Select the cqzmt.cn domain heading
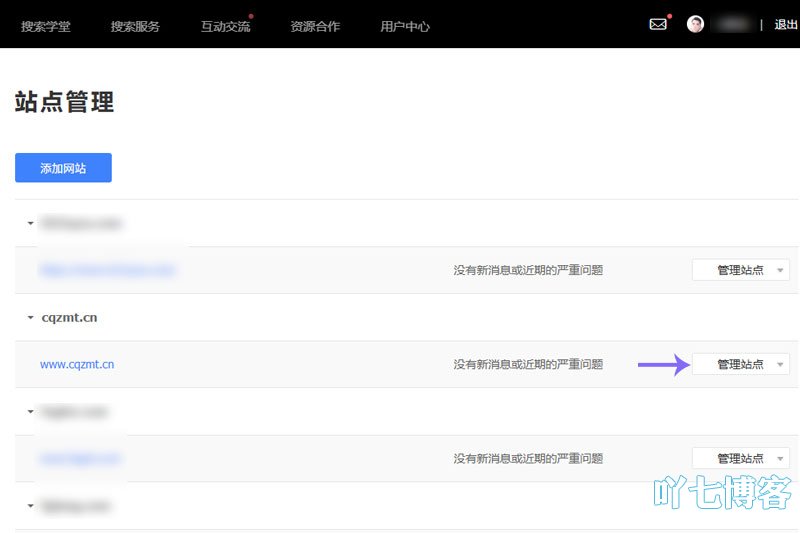Screen dimensions: 800x533 (69, 317)
